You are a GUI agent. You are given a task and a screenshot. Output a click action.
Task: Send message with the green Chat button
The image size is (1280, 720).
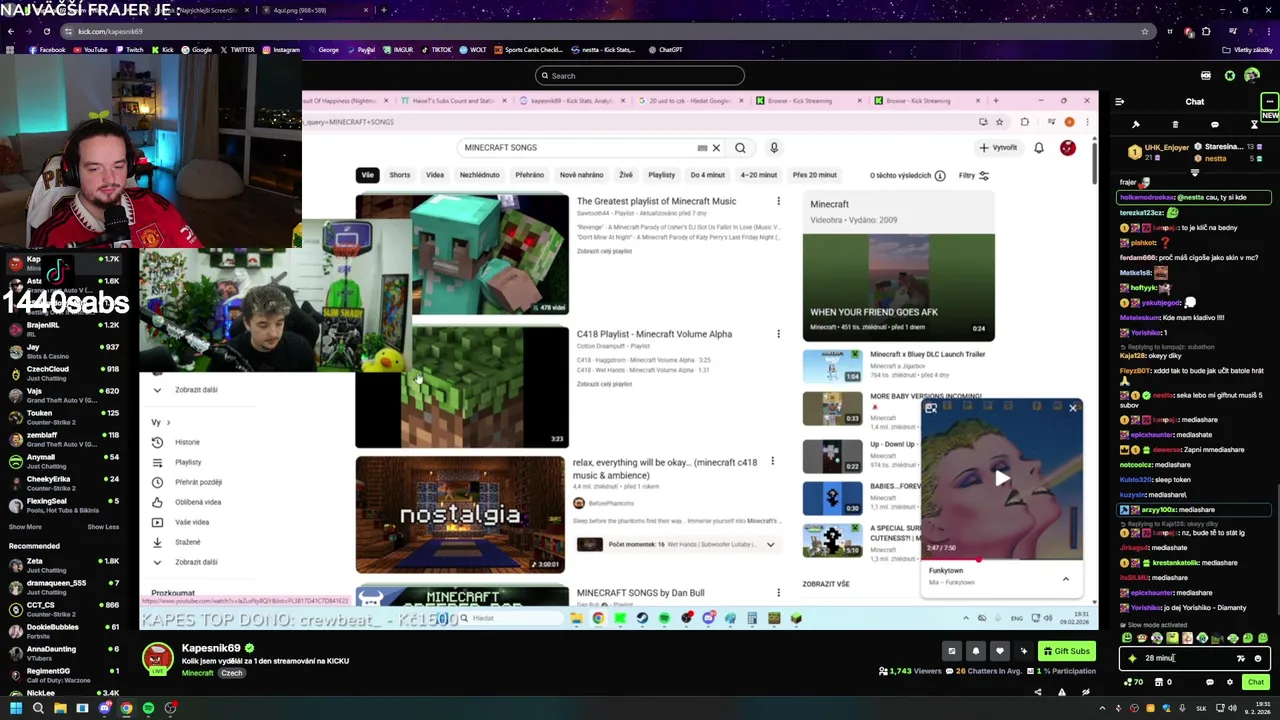[1256, 682]
